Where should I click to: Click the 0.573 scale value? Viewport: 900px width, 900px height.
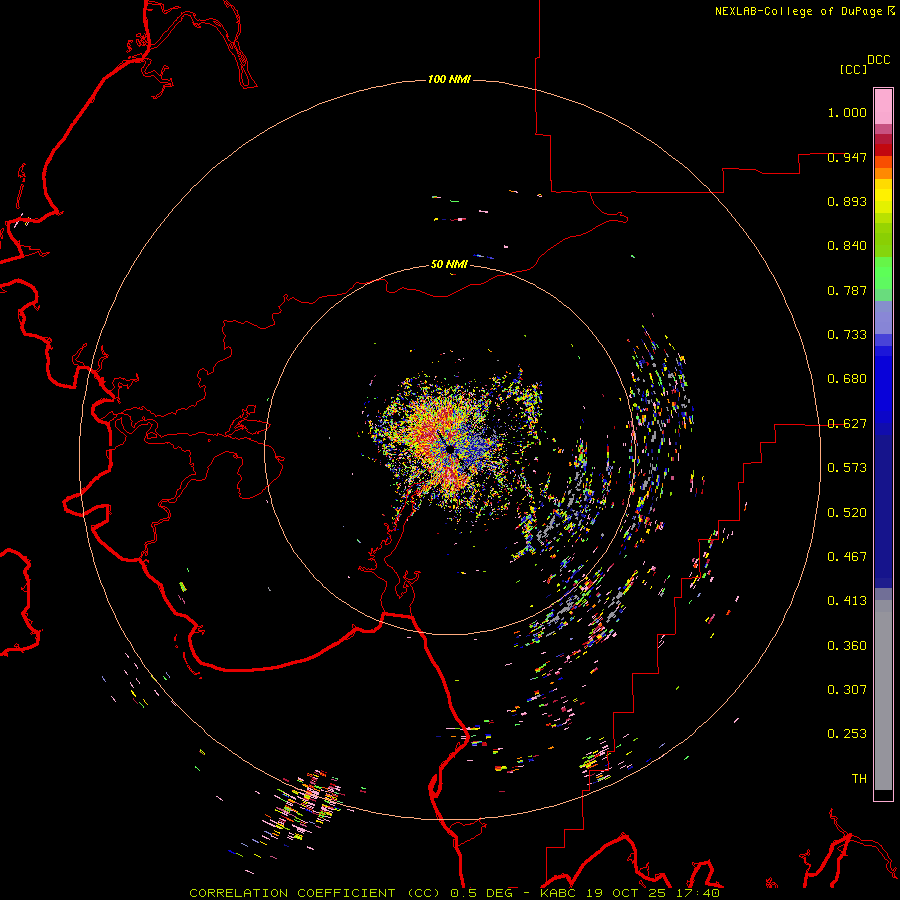(847, 468)
